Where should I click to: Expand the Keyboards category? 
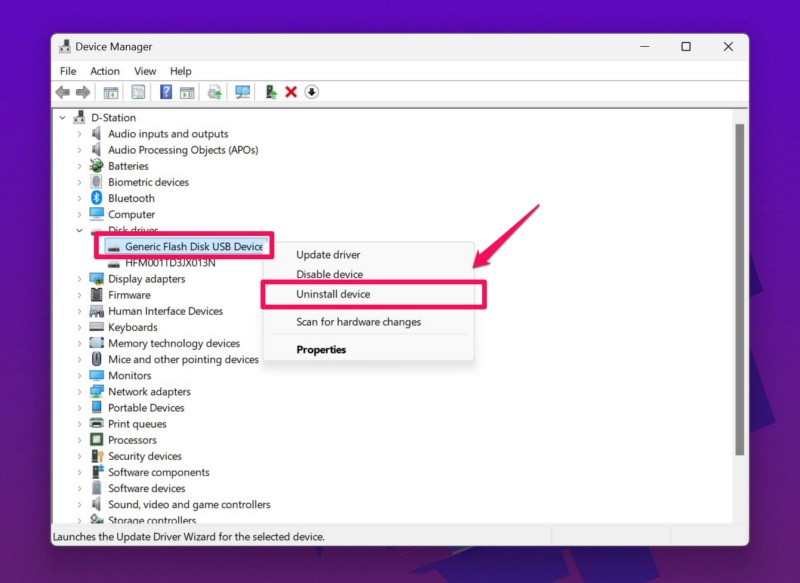pyautogui.click(x=80, y=327)
